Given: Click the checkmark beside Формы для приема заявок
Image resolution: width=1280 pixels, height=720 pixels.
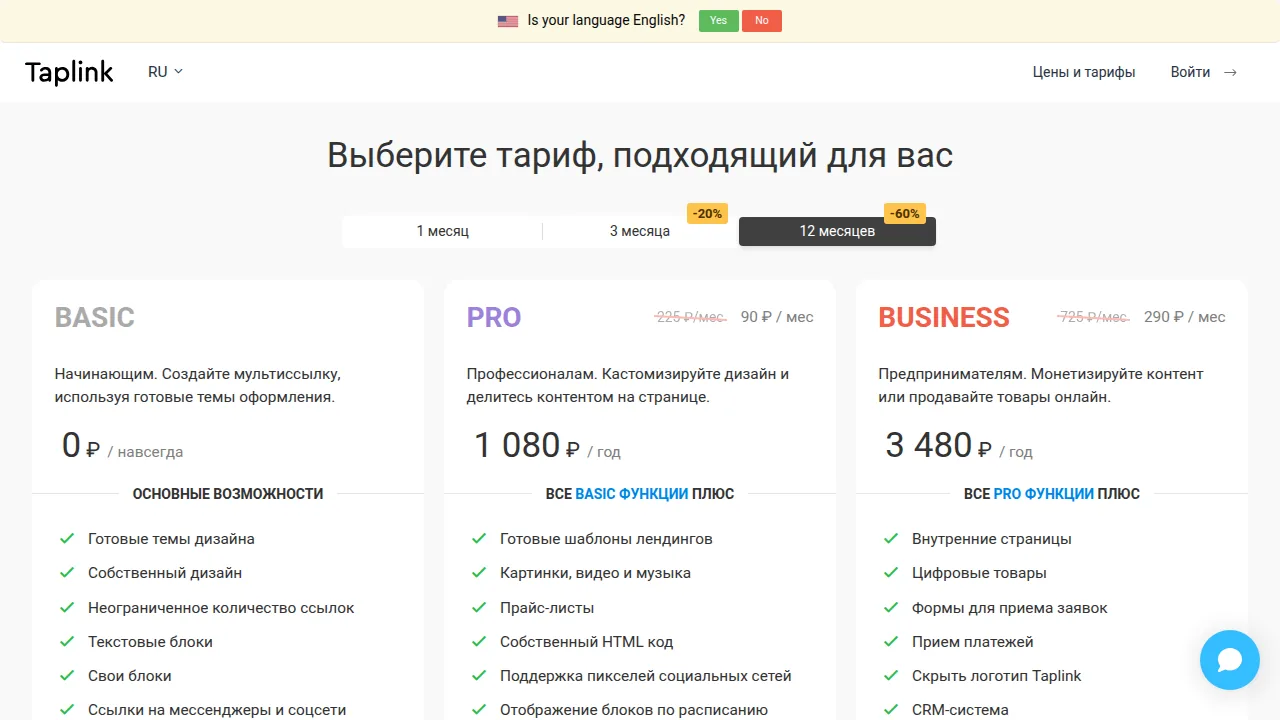Looking at the screenshot, I should [x=891, y=607].
